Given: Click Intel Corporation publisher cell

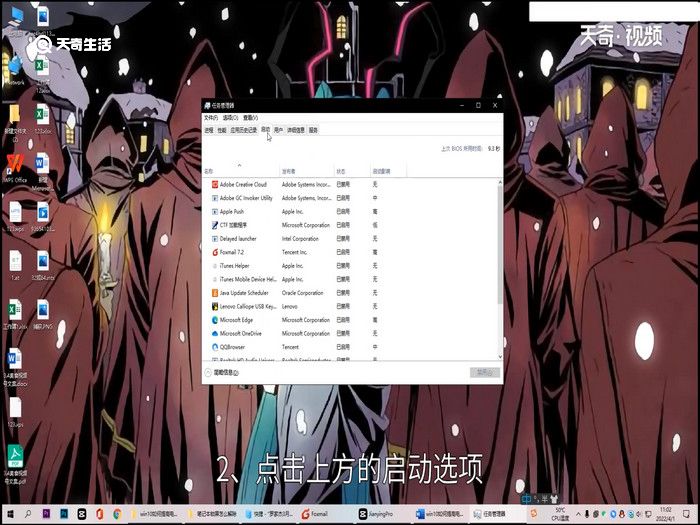Looking at the screenshot, I should pyautogui.click(x=300, y=239).
